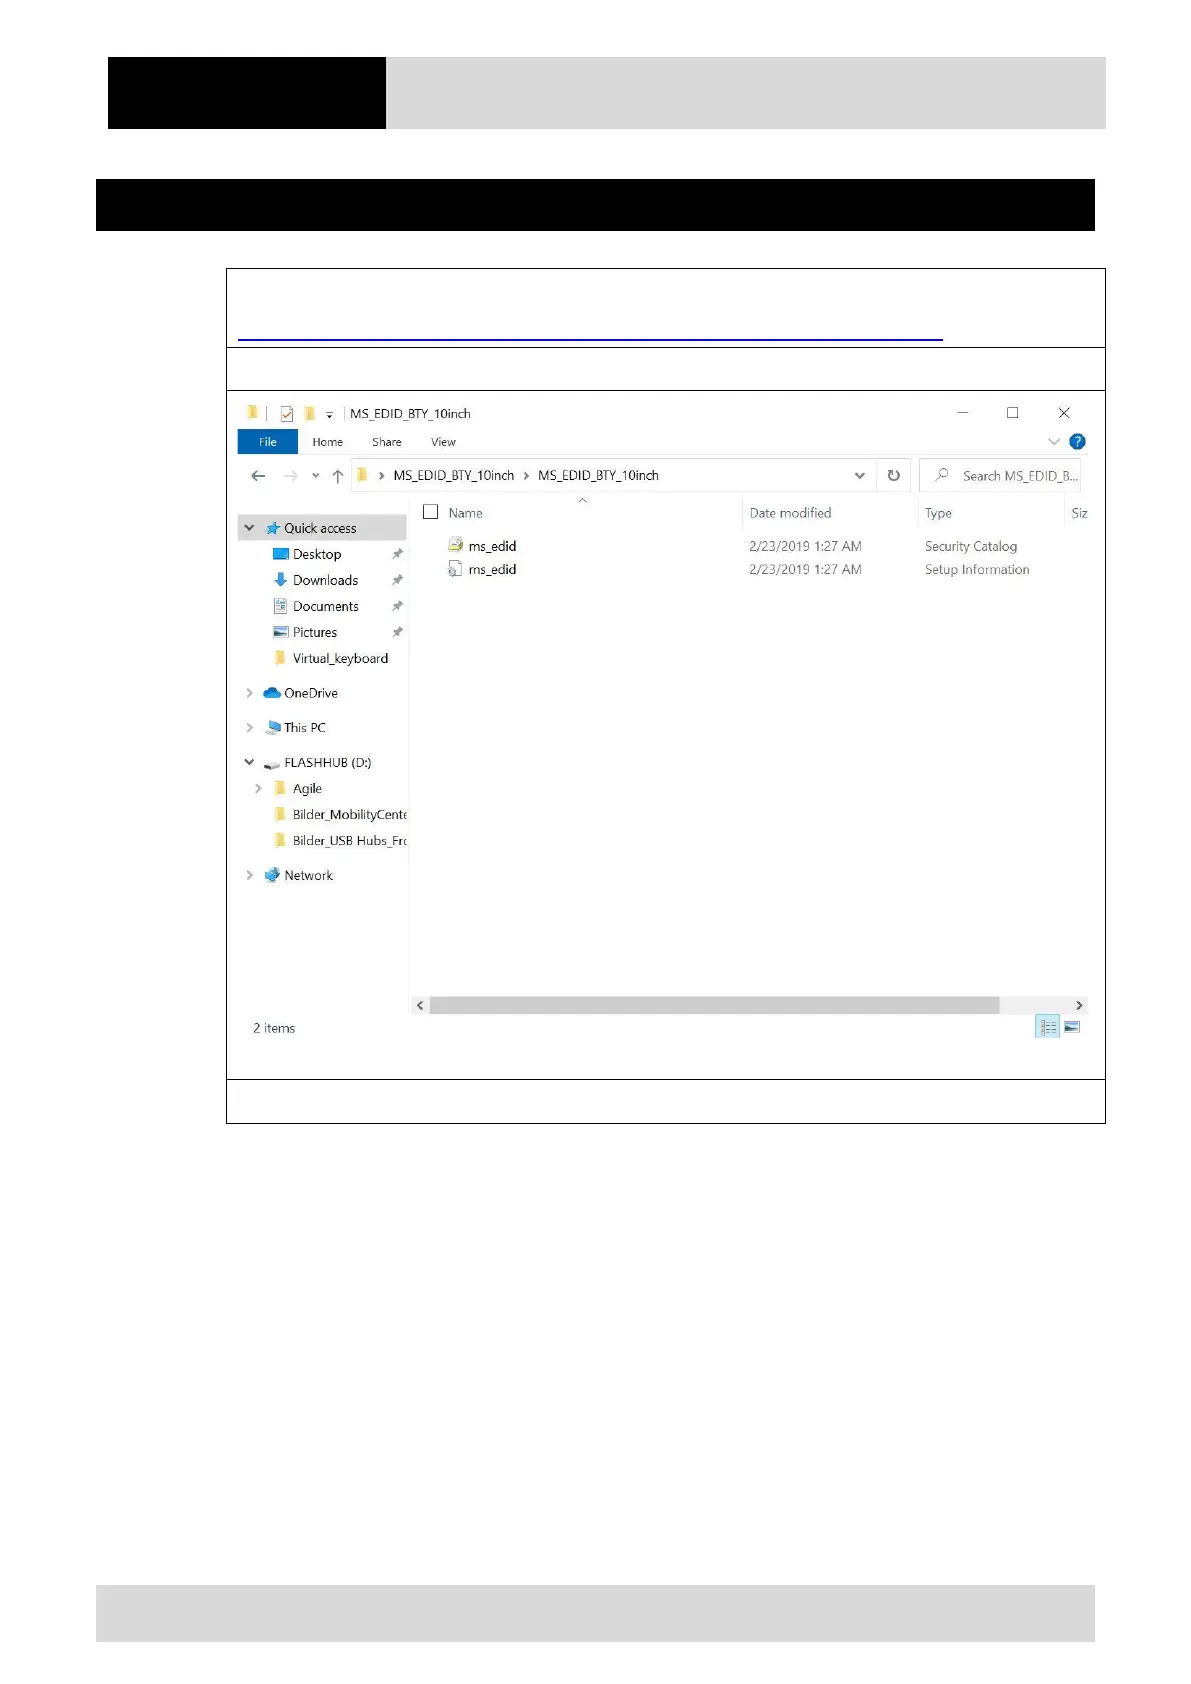The image size is (1191, 1684).
Task: Open the recent locations dropdown arrow
Action: 315,476
